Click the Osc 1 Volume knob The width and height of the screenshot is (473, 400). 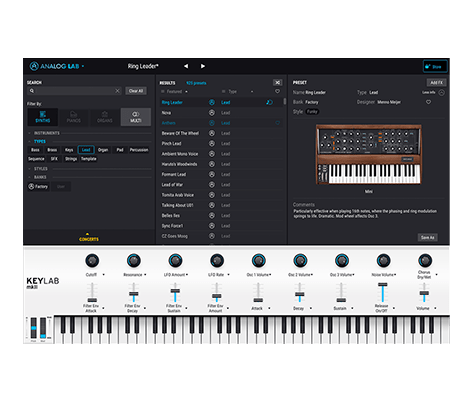(x=258, y=261)
